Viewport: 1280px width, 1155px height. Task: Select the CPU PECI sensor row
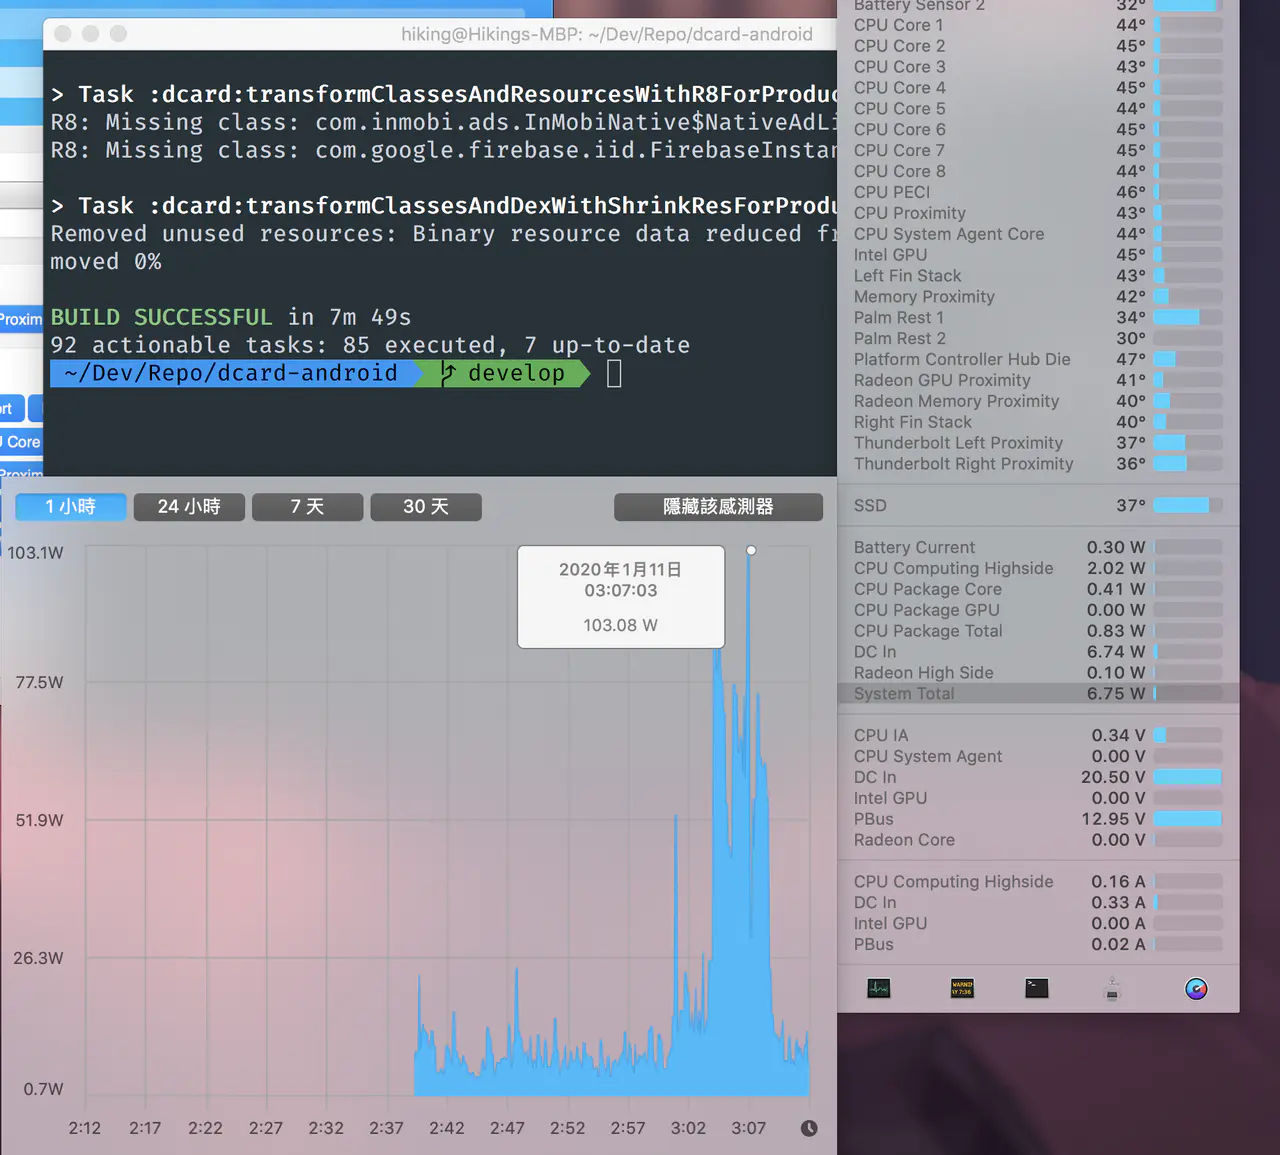(x=1038, y=192)
